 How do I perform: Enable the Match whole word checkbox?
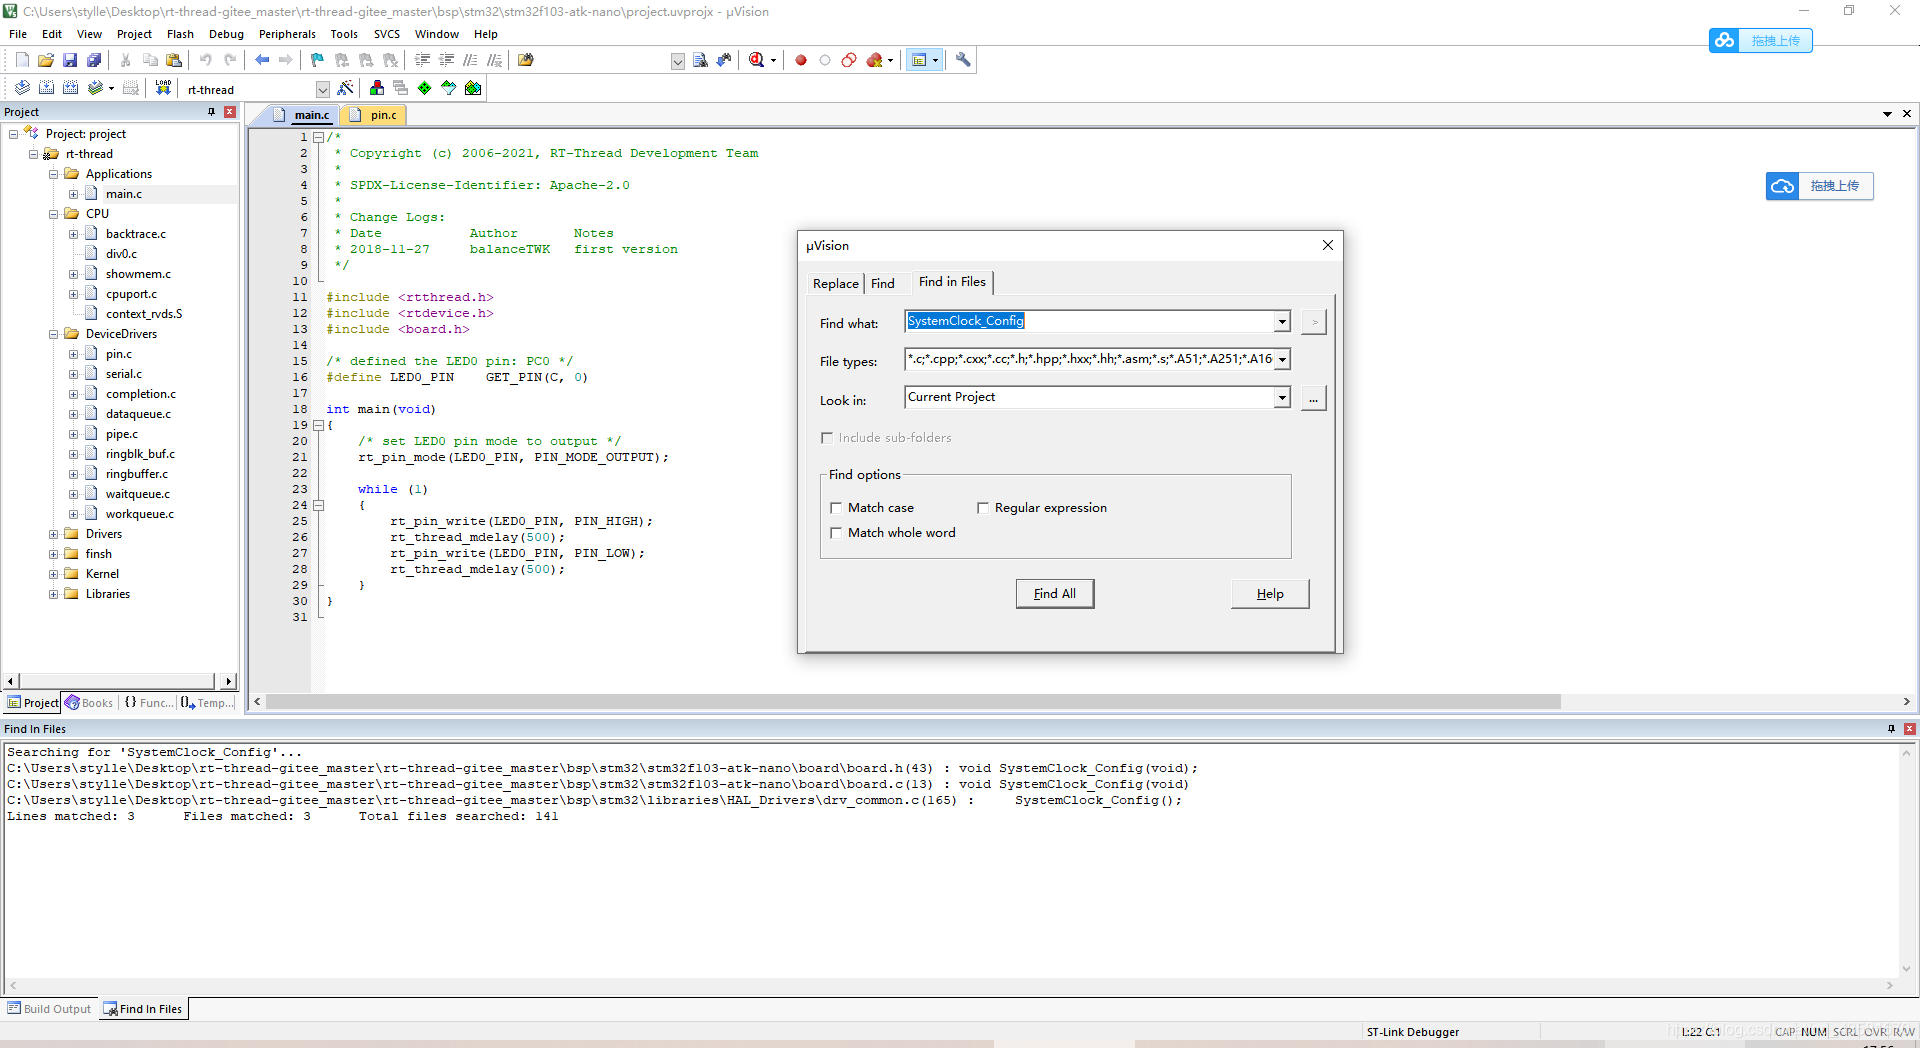click(837, 533)
